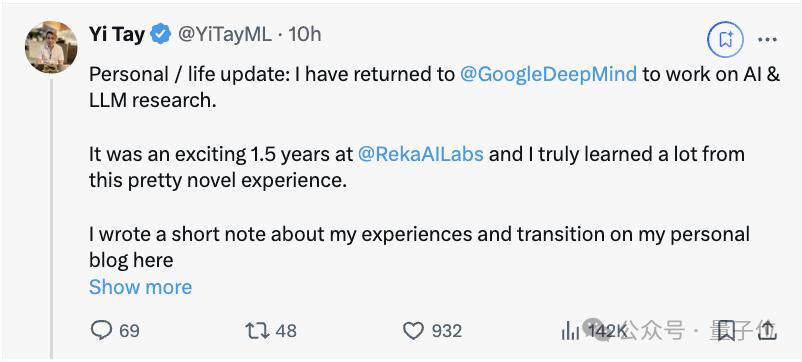Like the tweet with the heart icon
Viewport: 802px width, 362px height.
[x=413, y=331]
